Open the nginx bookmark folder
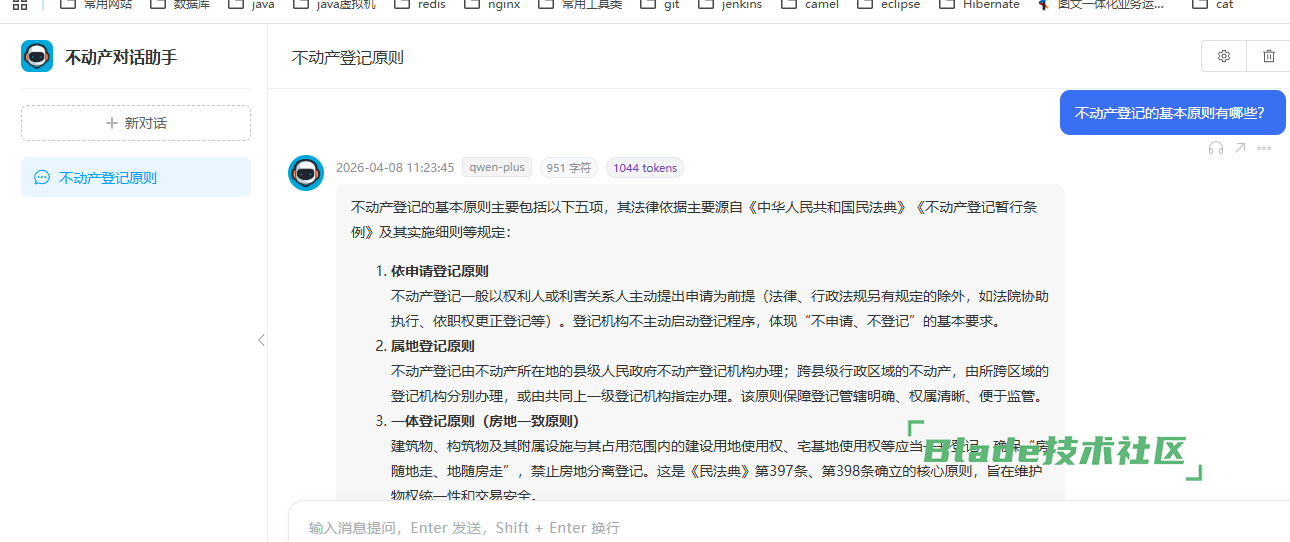1290x542 pixels. pos(494,5)
